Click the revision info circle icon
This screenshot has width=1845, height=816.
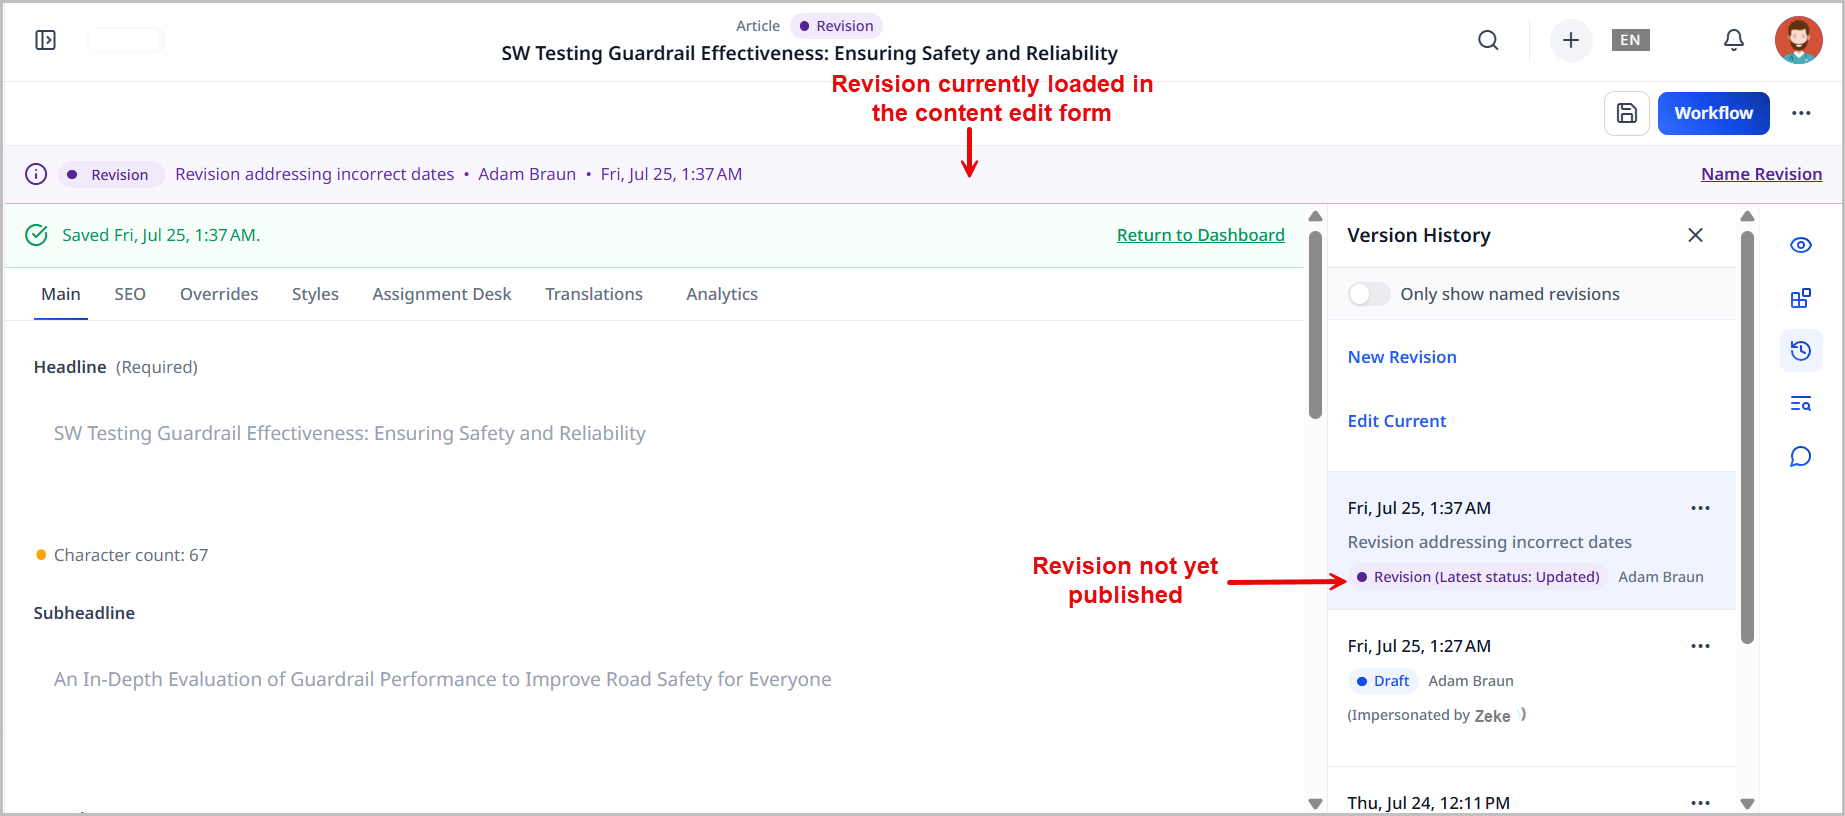[36, 174]
